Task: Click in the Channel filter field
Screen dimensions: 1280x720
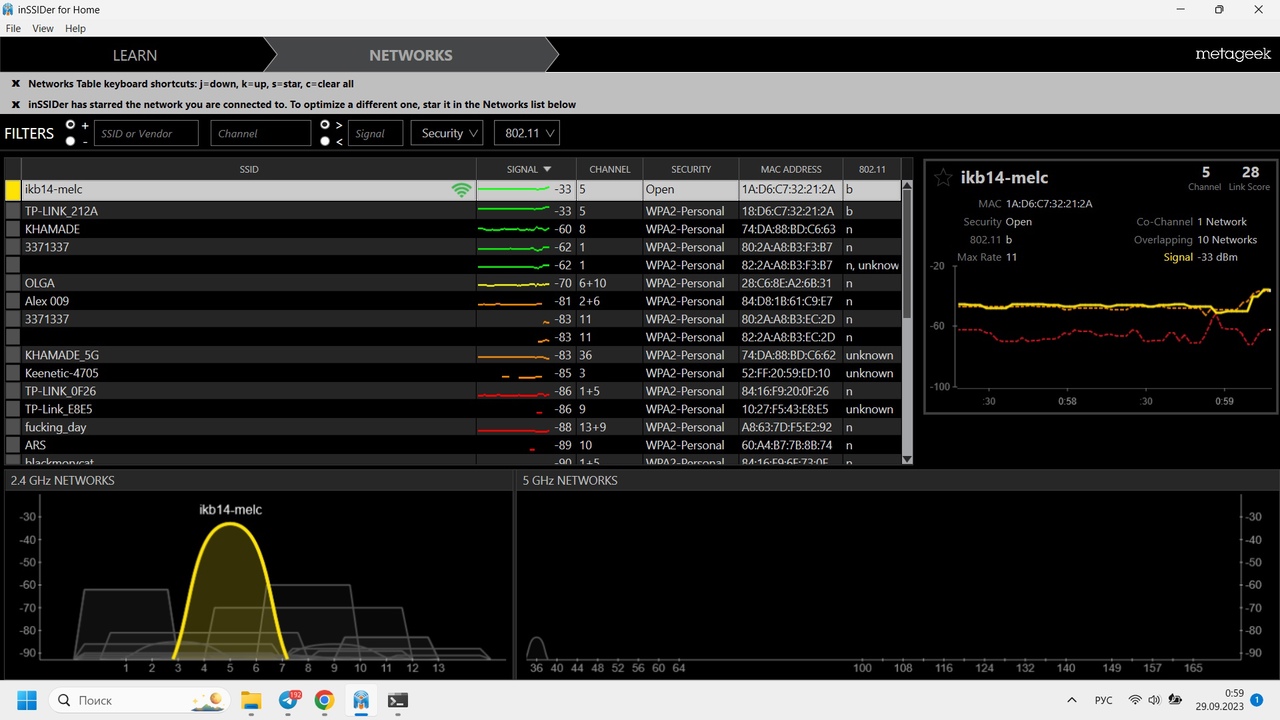Action: (260, 133)
